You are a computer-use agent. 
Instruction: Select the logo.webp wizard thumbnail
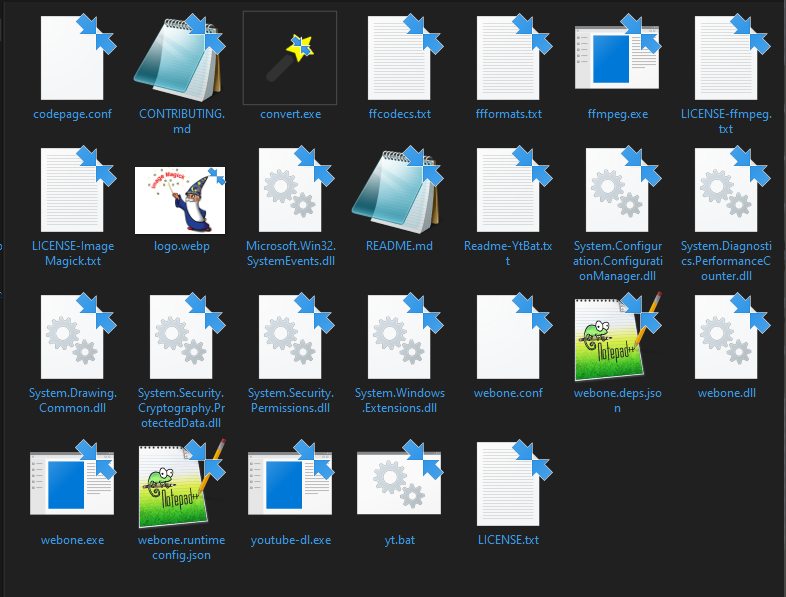180,200
